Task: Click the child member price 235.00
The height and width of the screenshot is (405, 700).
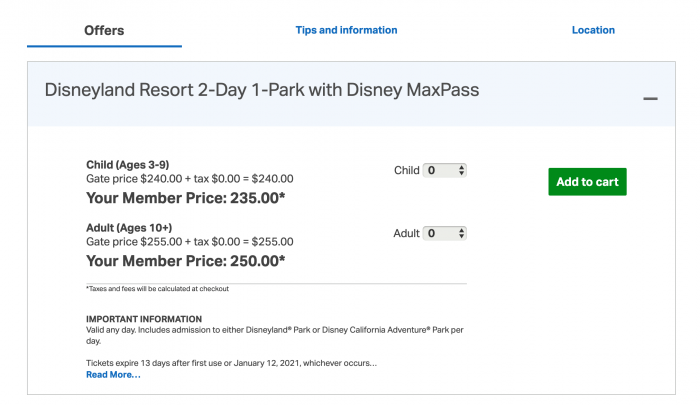Action: click(x=186, y=198)
